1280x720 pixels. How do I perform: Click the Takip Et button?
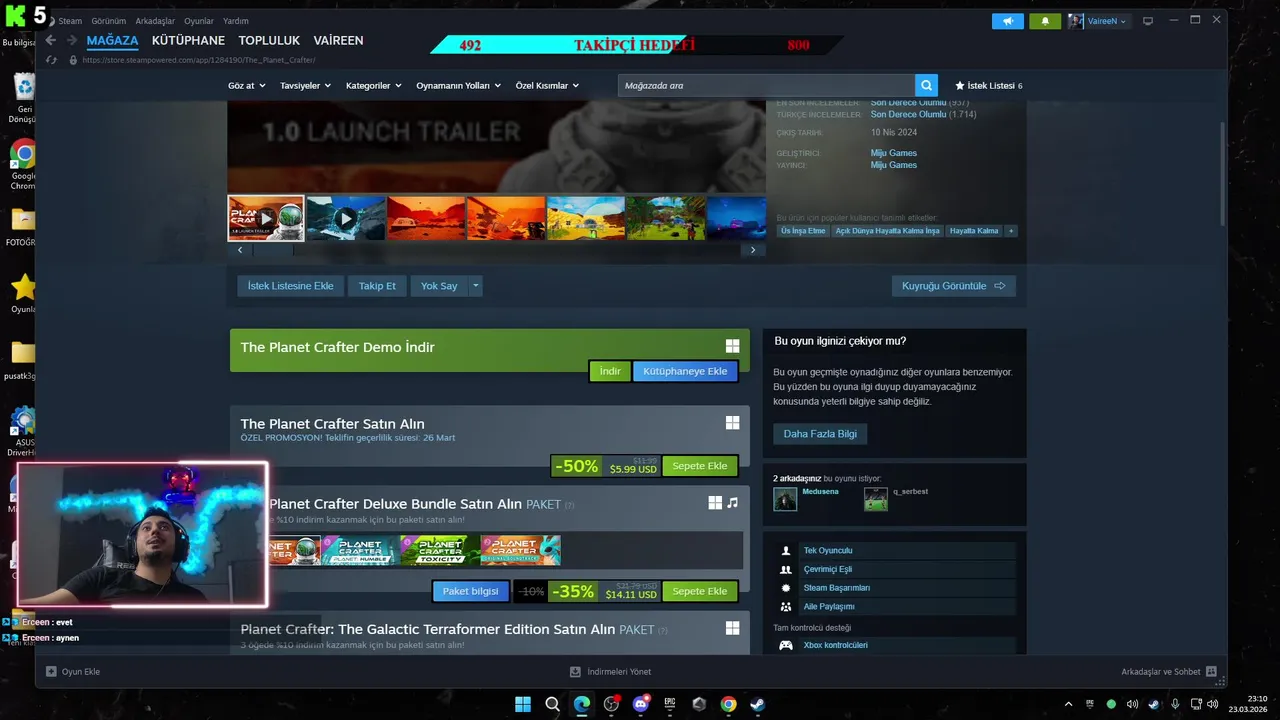tap(377, 286)
